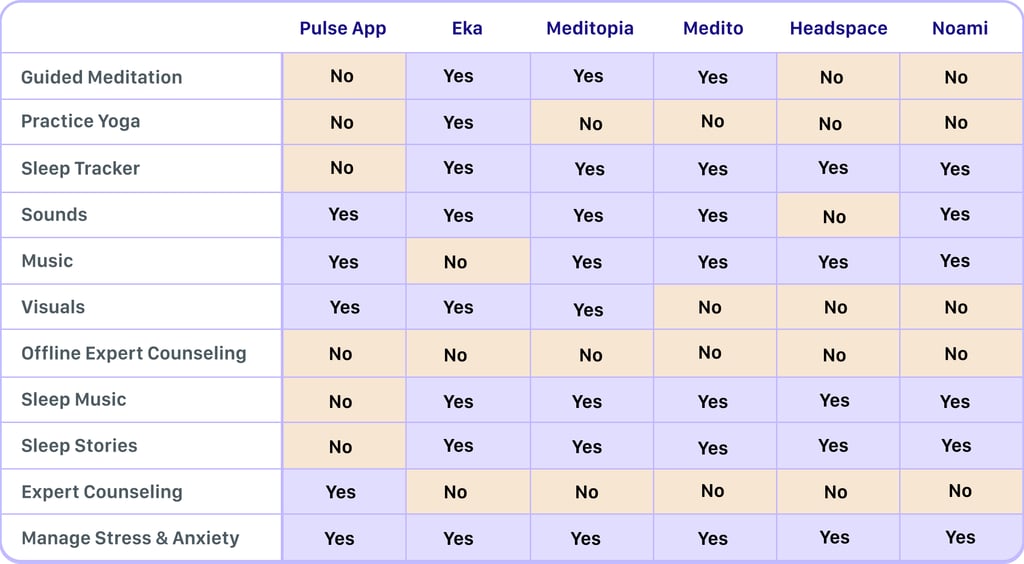Screen dimensions: 1024x564
Task: Click Pulse App's Expert Counseling Yes cell
Action: pos(341,492)
